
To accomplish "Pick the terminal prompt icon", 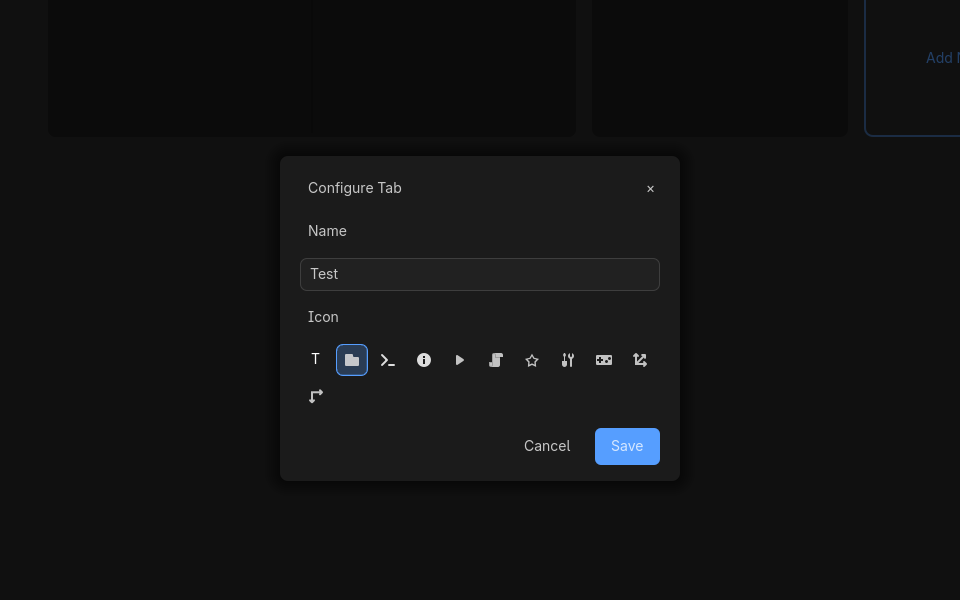I will coord(388,360).
